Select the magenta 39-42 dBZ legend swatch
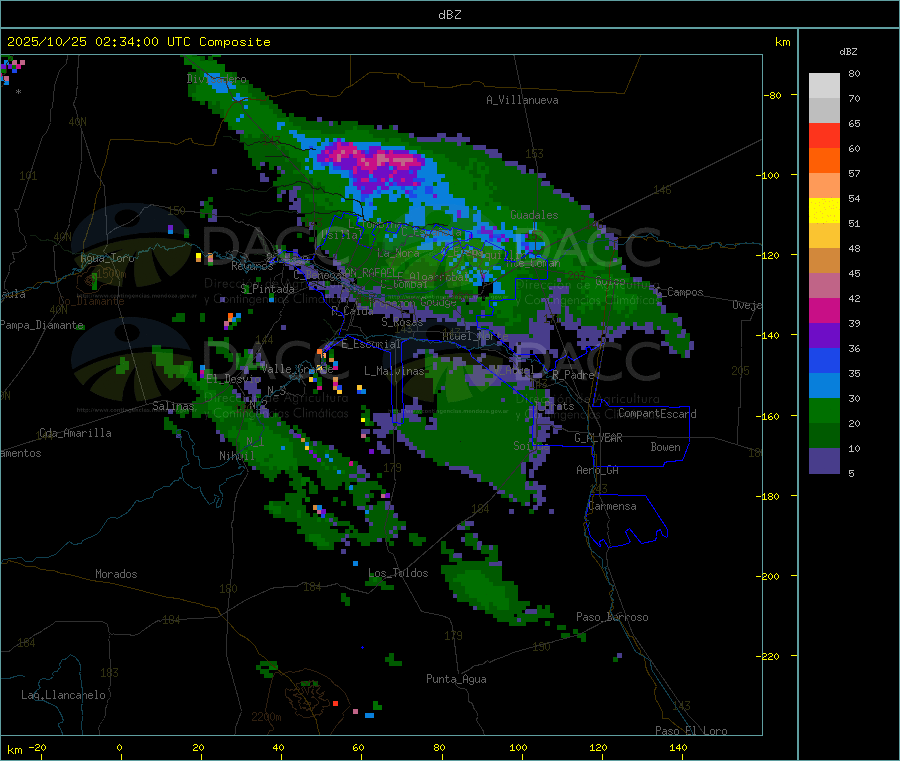 [x=824, y=310]
